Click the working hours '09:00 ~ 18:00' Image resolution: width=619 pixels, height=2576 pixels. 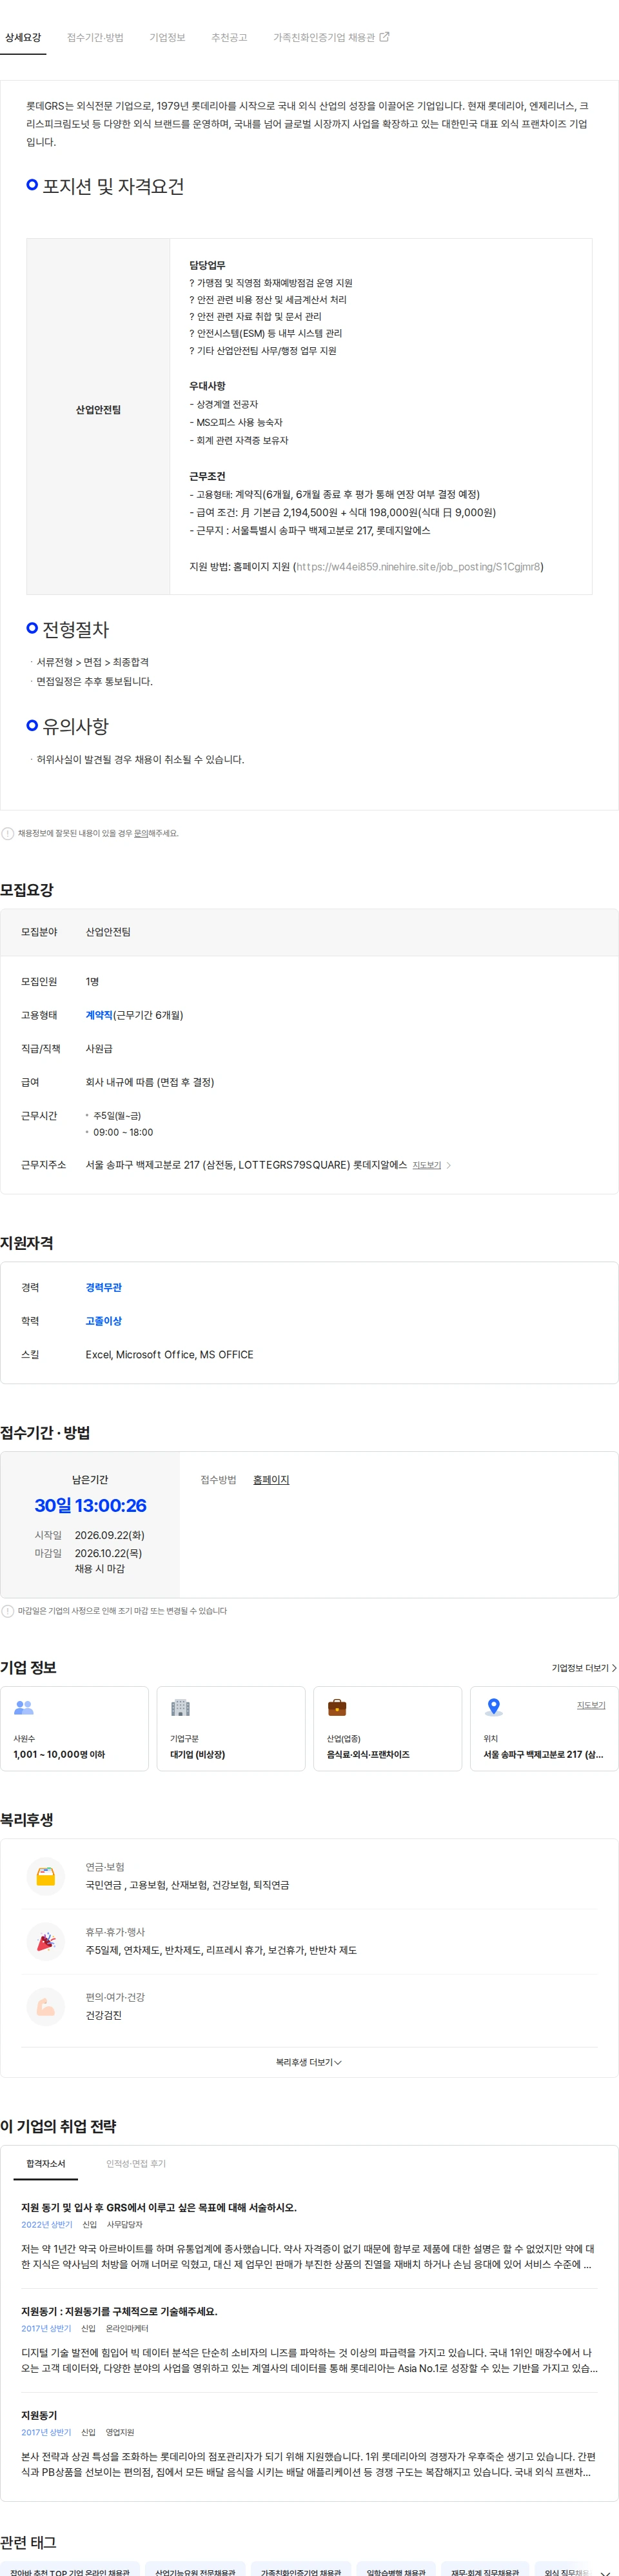pos(123,1132)
